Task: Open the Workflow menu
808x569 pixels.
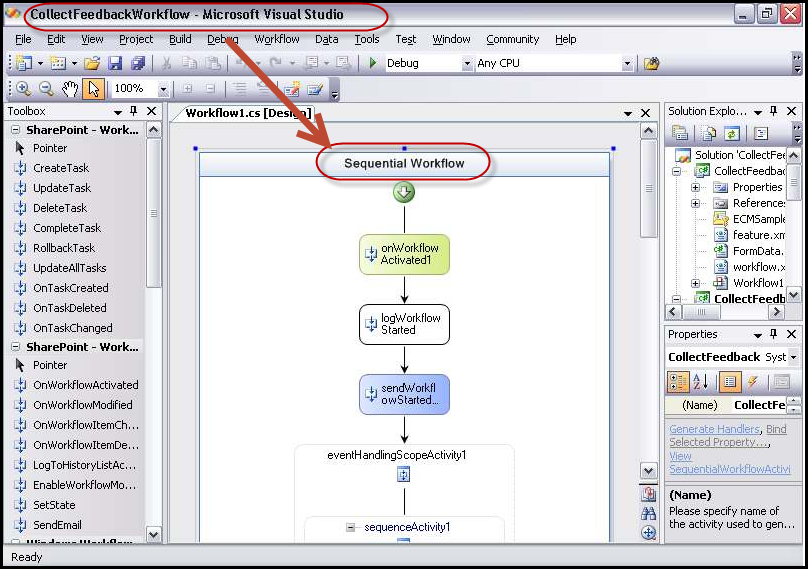Action: coord(277,39)
